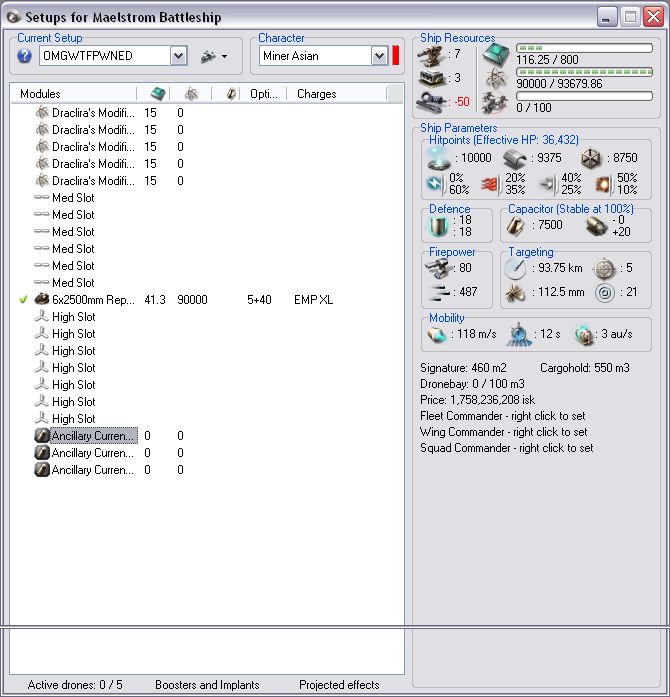Image resolution: width=670 pixels, height=697 pixels.
Task: Click the CPU icon column header
Action: (x=158, y=94)
